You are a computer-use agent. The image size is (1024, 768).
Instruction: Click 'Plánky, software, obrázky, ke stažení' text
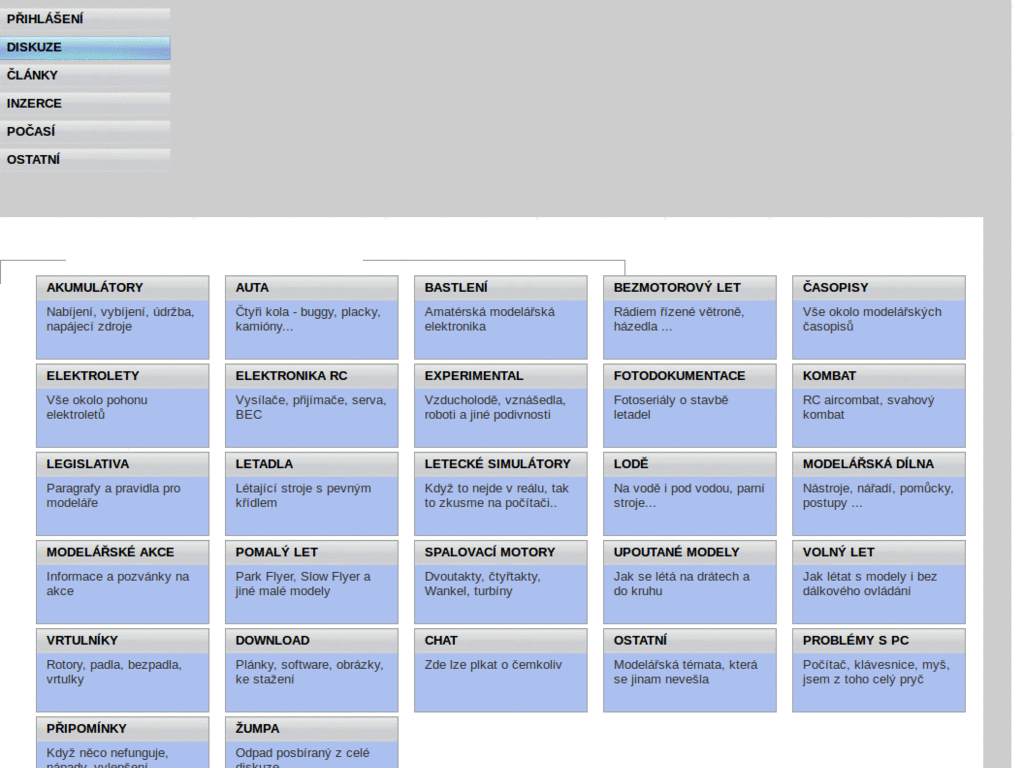point(310,671)
